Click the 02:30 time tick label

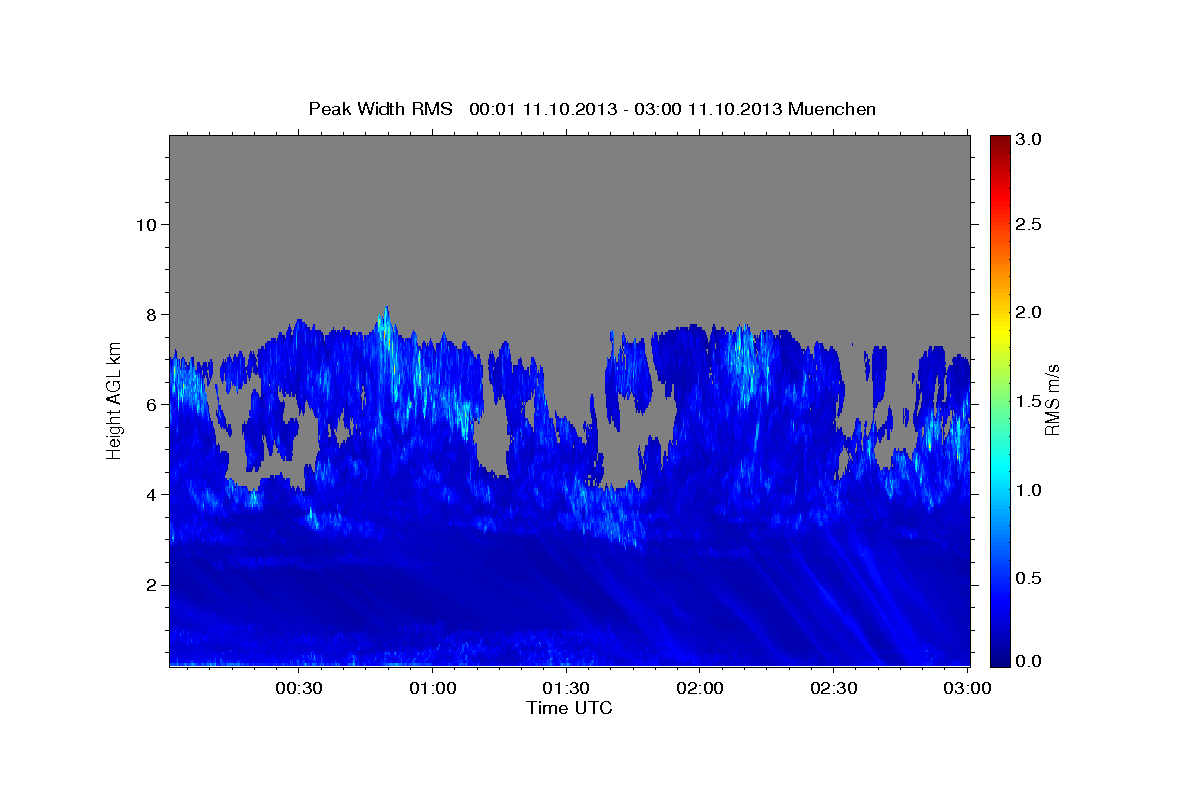[x=833, y=688]
